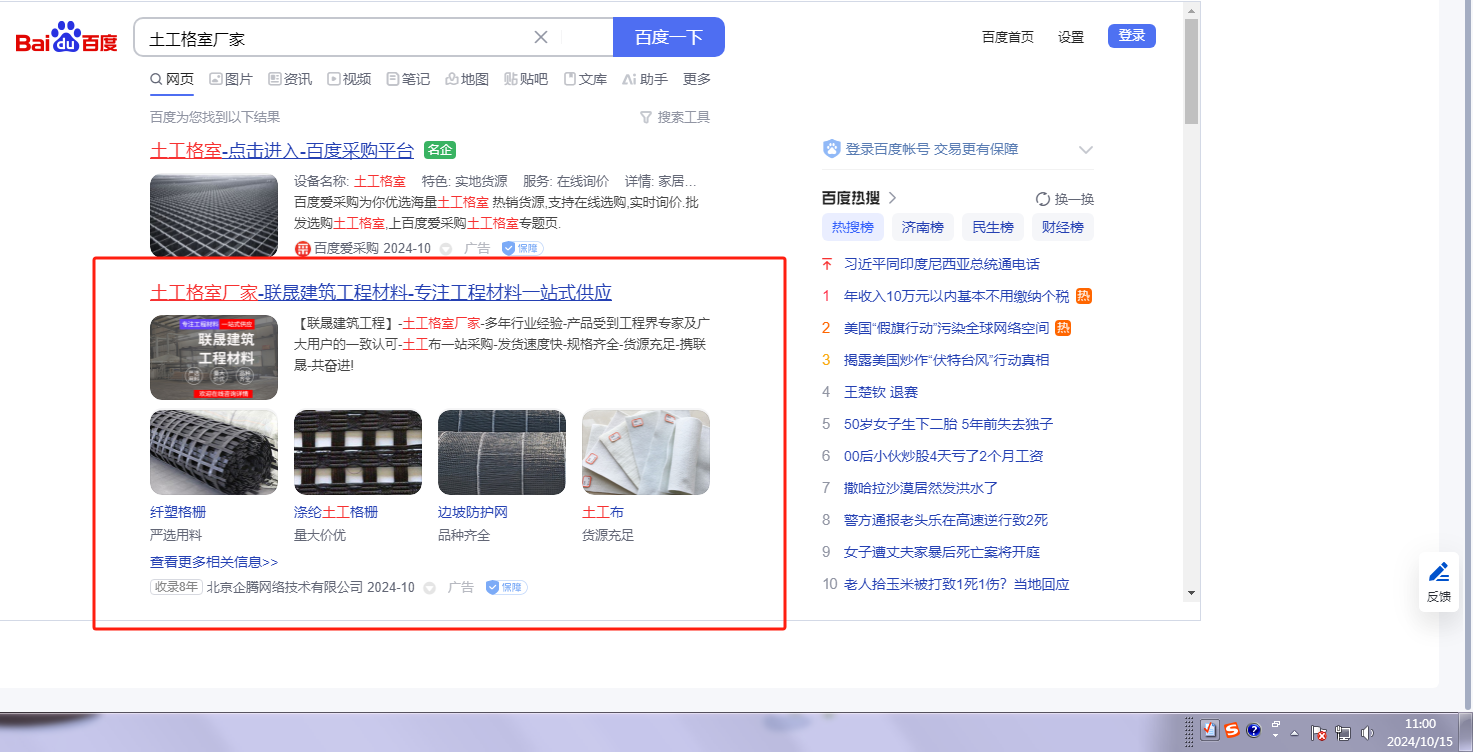Open the 联晟建筑工程材料 banner thumbnail
Screen dimensions: 1473x752
[x=214, y=358]
